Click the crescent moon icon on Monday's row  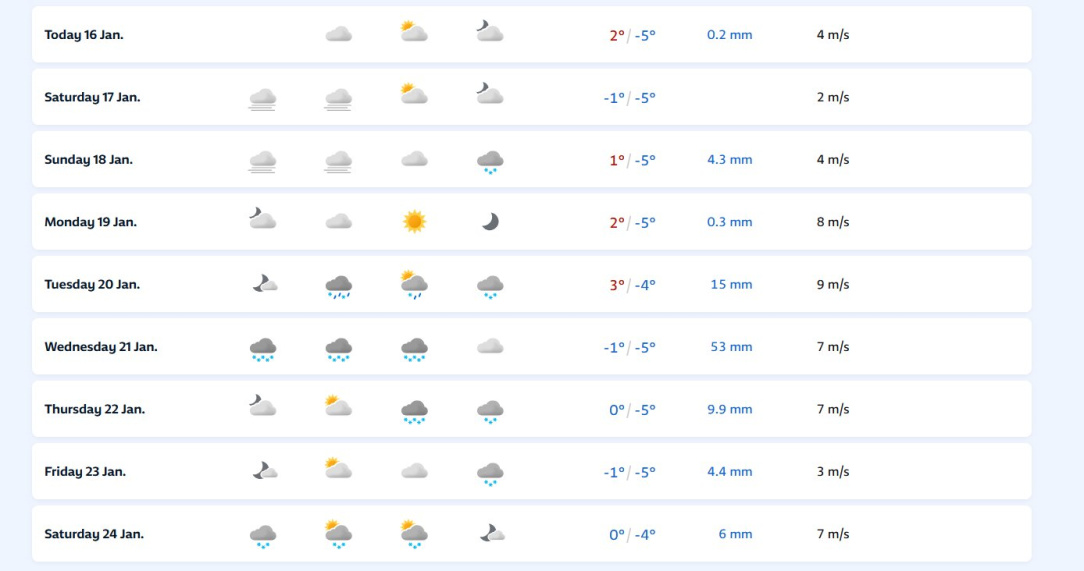point(490,222)
